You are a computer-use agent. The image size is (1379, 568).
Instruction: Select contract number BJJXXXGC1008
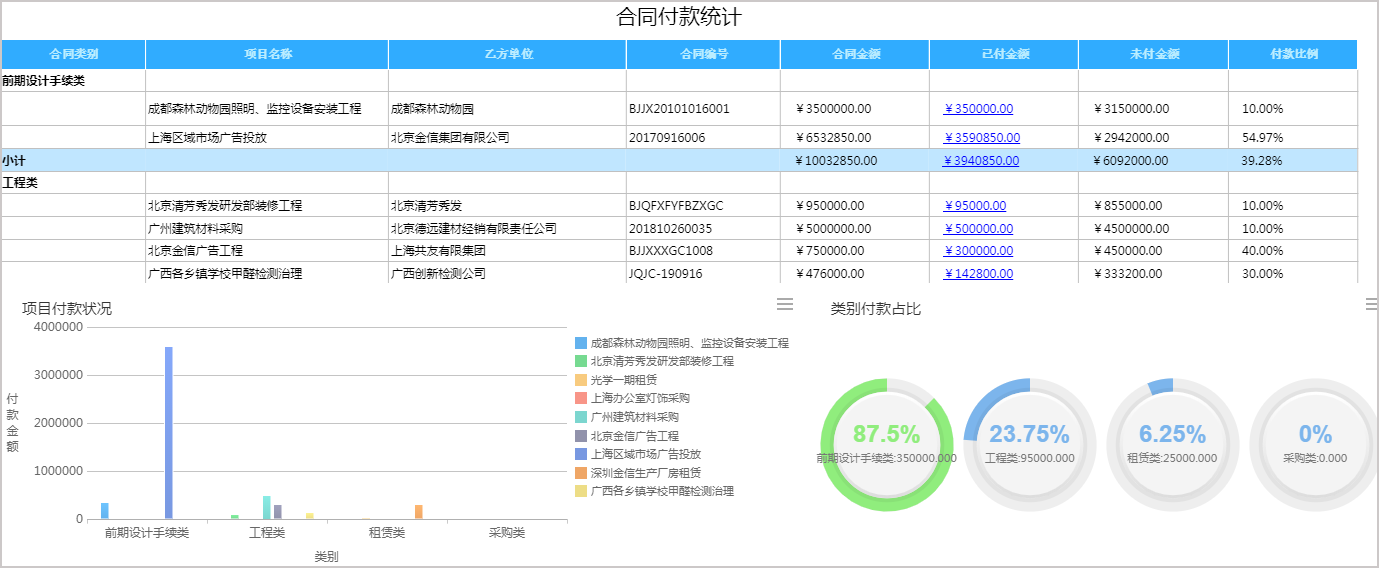coord(671,250)
